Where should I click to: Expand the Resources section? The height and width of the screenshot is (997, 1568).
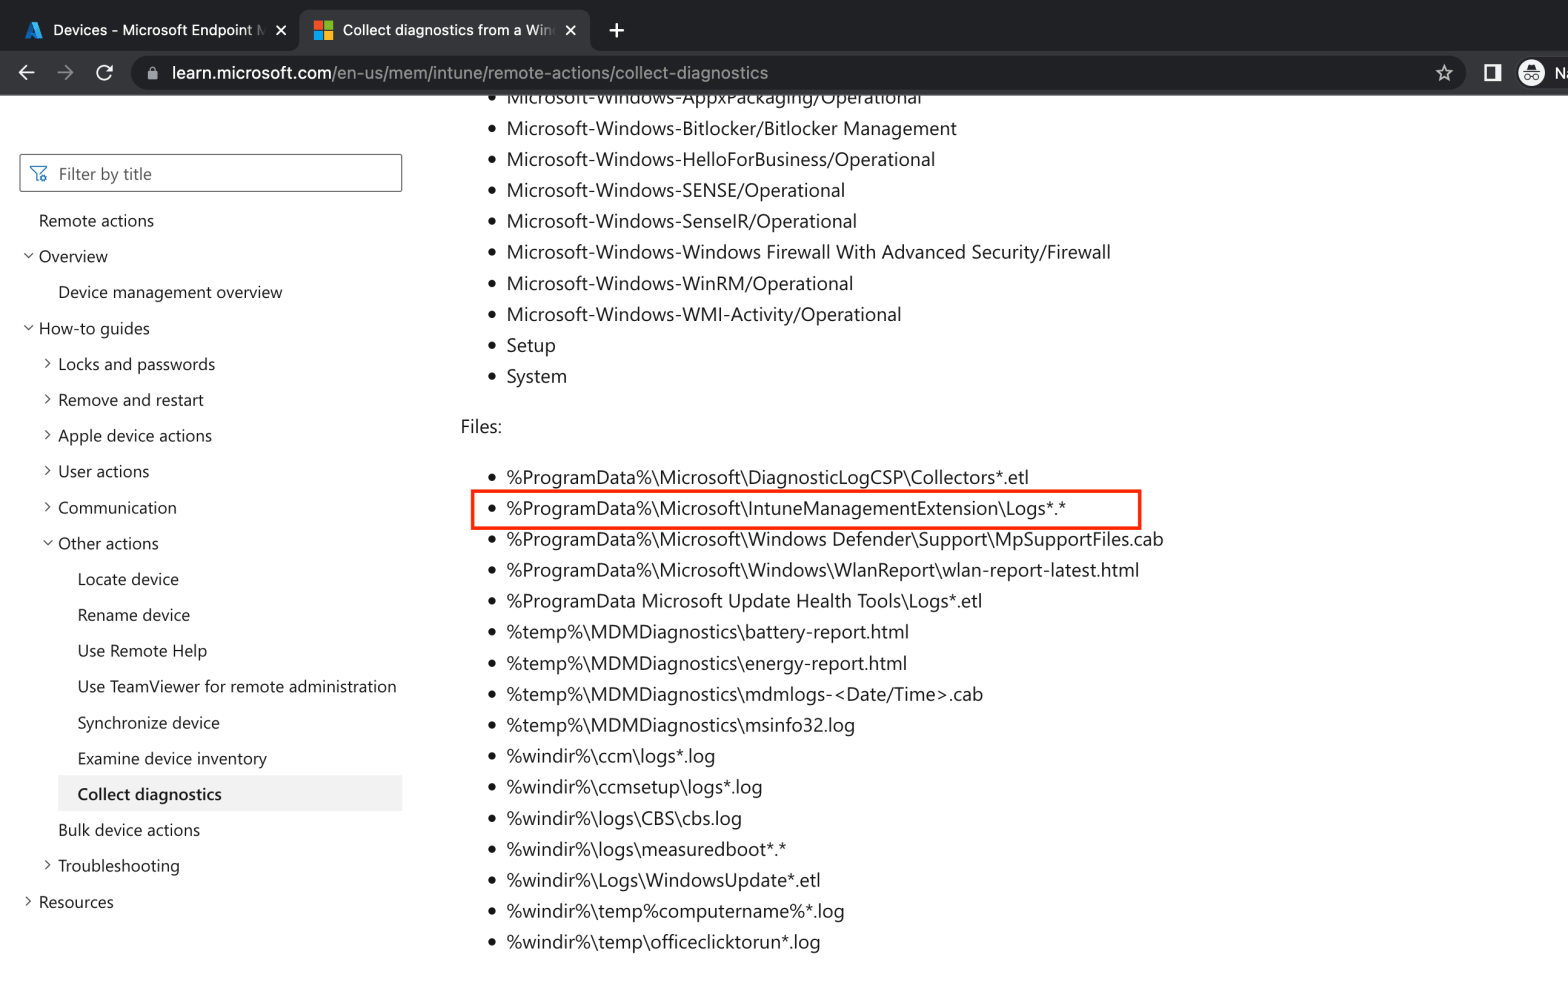(x=28, y=901)
